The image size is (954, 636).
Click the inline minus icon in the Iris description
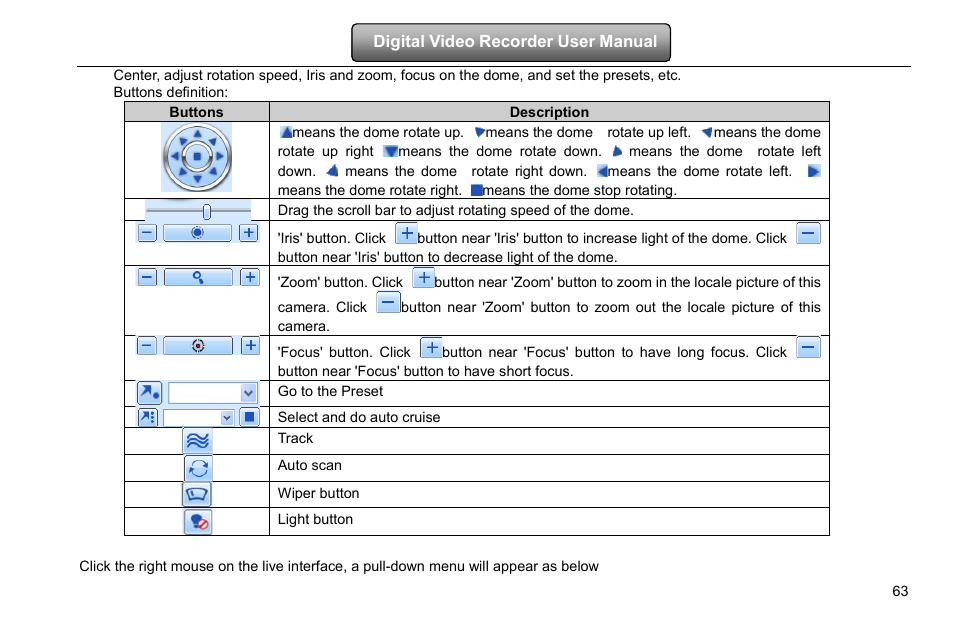click(x=809, y=233)
